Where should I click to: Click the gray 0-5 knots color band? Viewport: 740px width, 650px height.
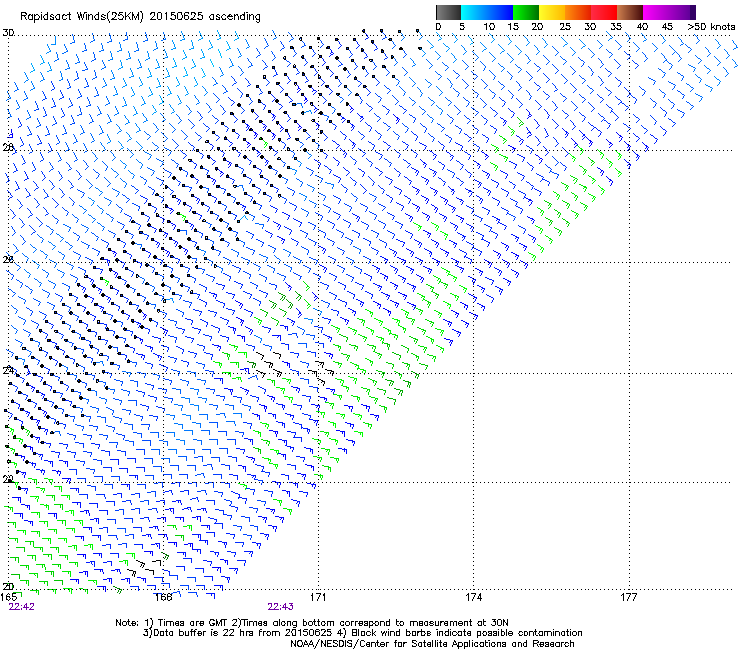[448, 12]
